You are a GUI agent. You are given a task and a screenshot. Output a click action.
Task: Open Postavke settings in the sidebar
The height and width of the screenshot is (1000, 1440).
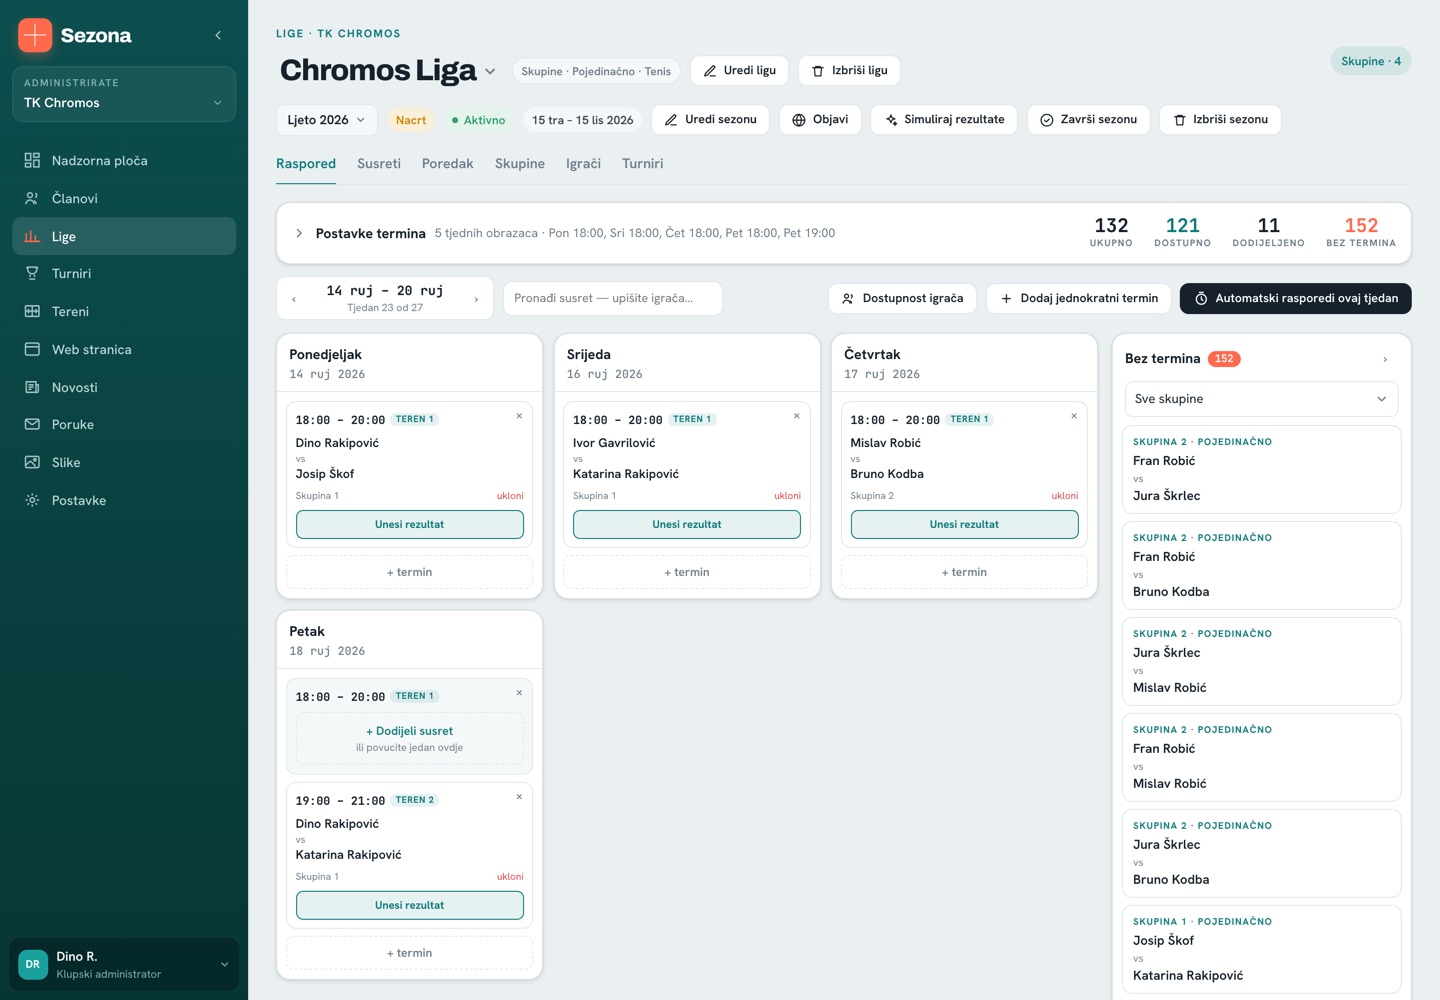(124, 501)
